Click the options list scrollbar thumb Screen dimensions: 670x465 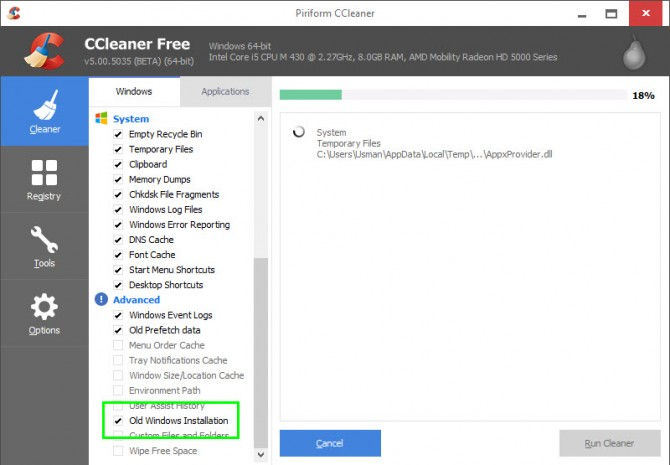click(261, 353)
